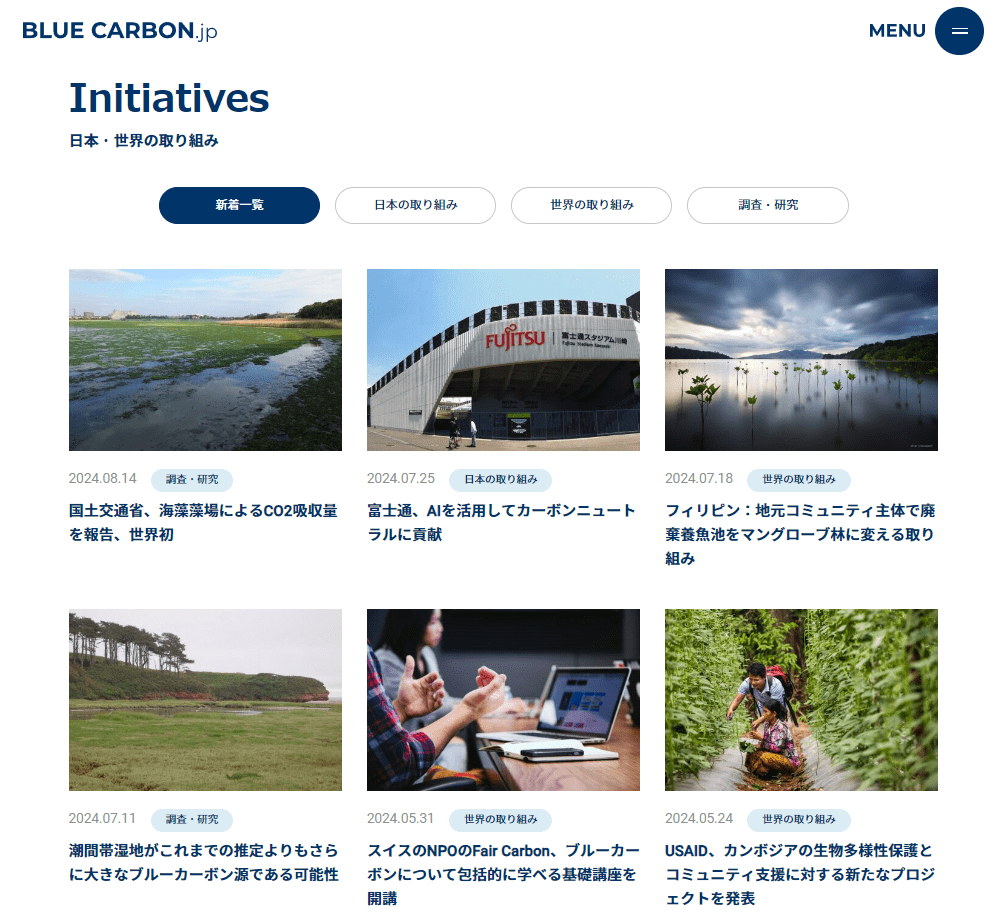Screen dimensions: 1003x922
Task: Switch to the 世界の取り組み tab
Action: (592, 205)
